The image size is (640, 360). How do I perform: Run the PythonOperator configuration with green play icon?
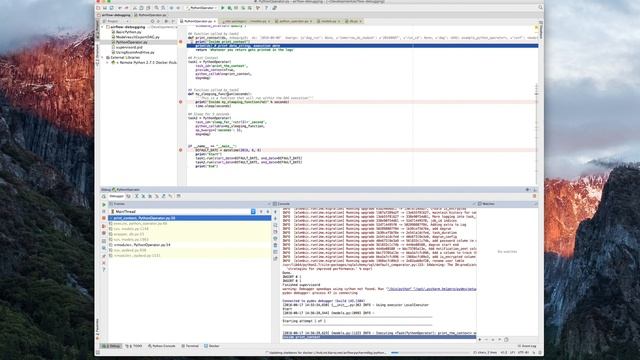point(223,8)
